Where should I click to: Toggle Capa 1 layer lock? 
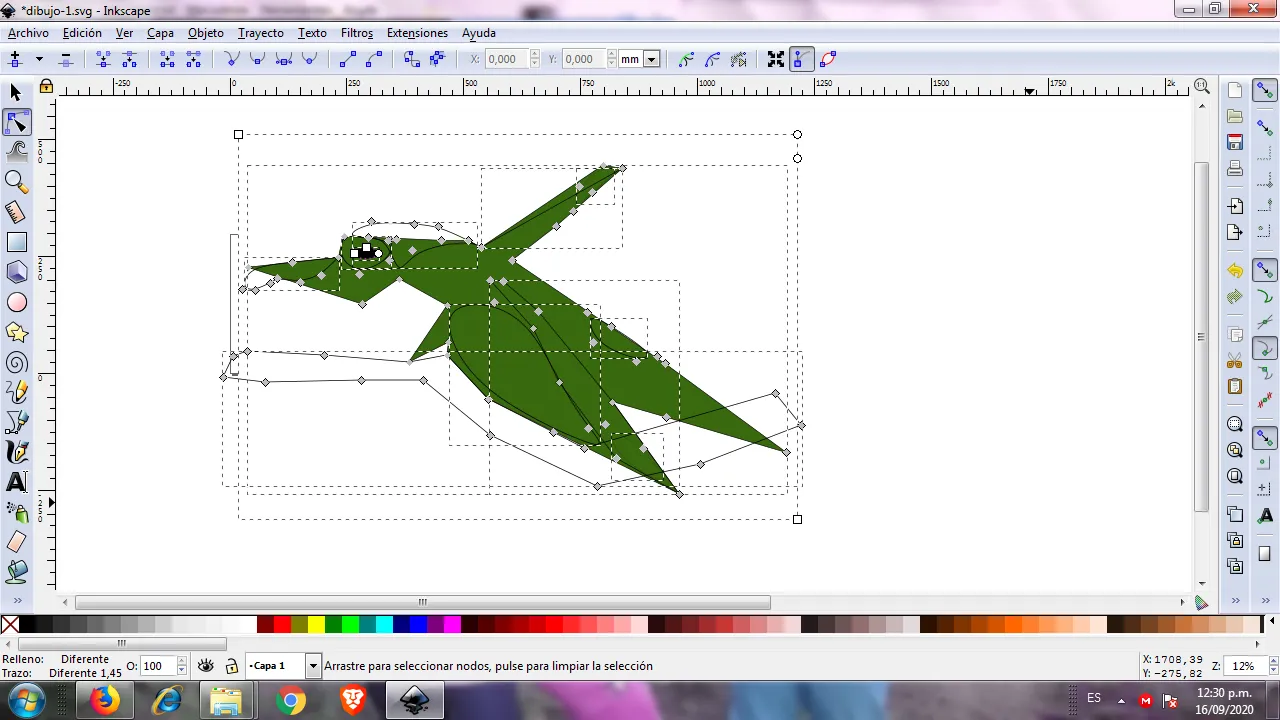tap(231, 666)
